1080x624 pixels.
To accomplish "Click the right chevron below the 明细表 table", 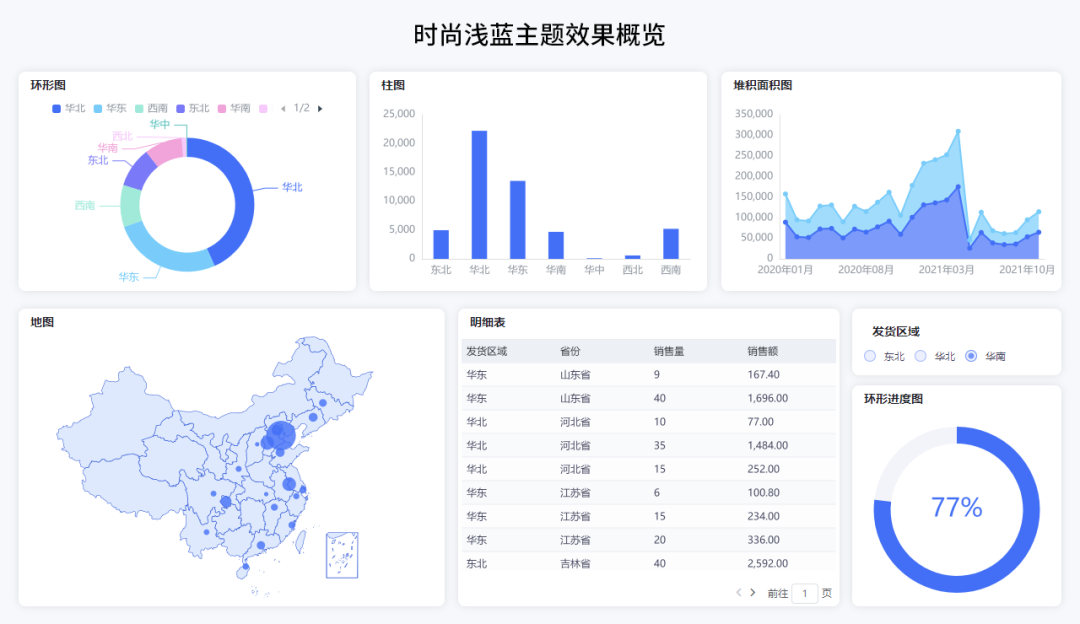I will pos(751,592).
